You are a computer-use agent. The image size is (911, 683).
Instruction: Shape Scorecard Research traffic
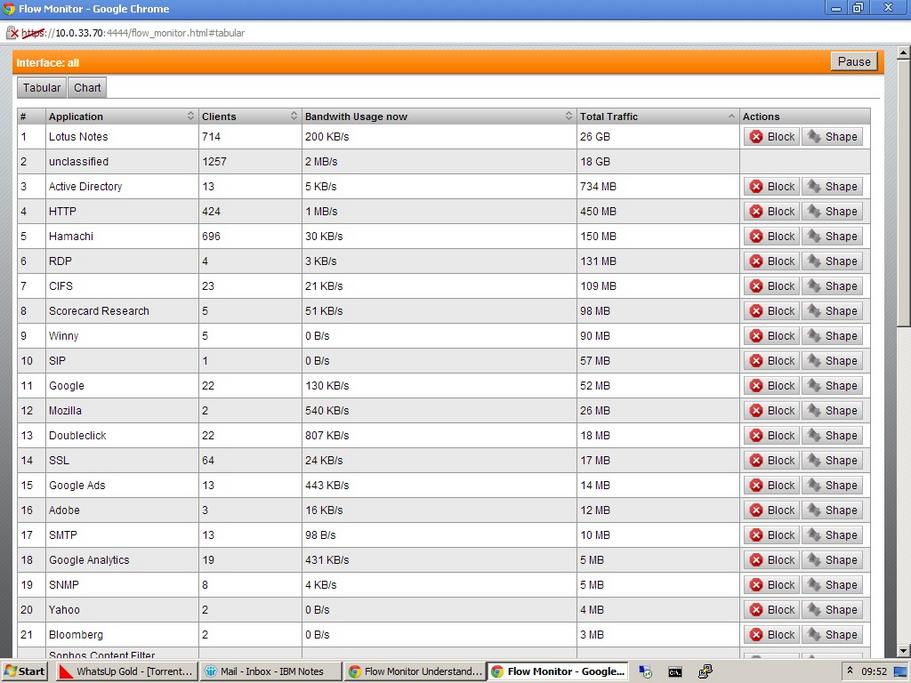pyautogui.click(x=832, y=311)
